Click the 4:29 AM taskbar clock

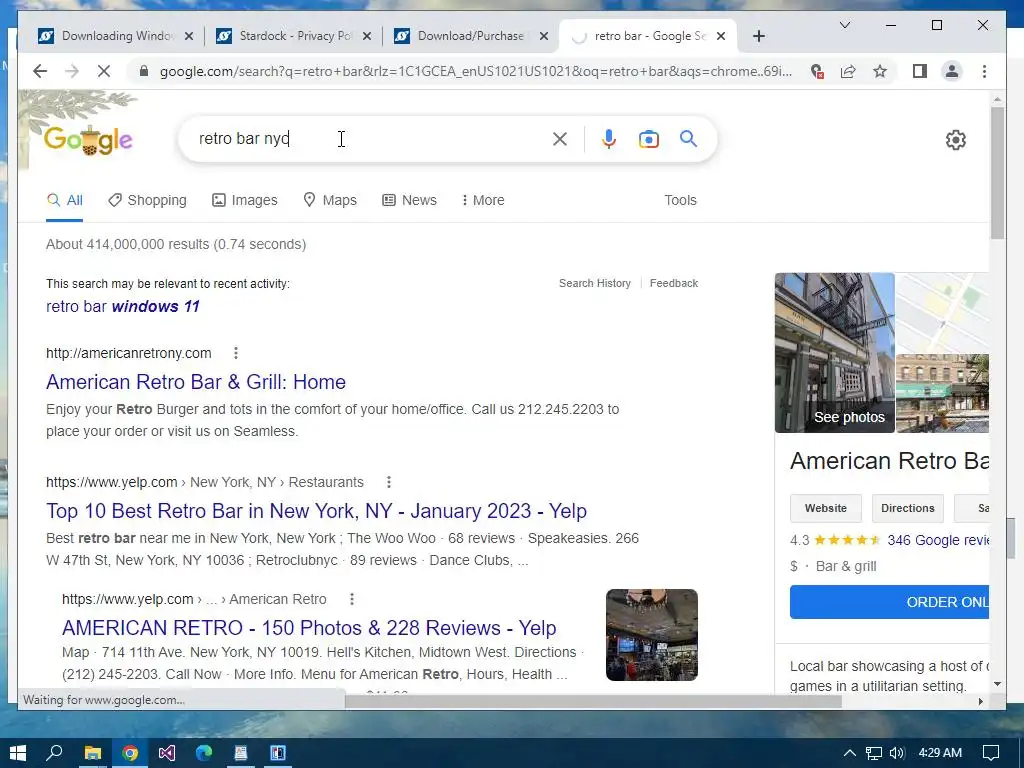[x=940, y=753]
